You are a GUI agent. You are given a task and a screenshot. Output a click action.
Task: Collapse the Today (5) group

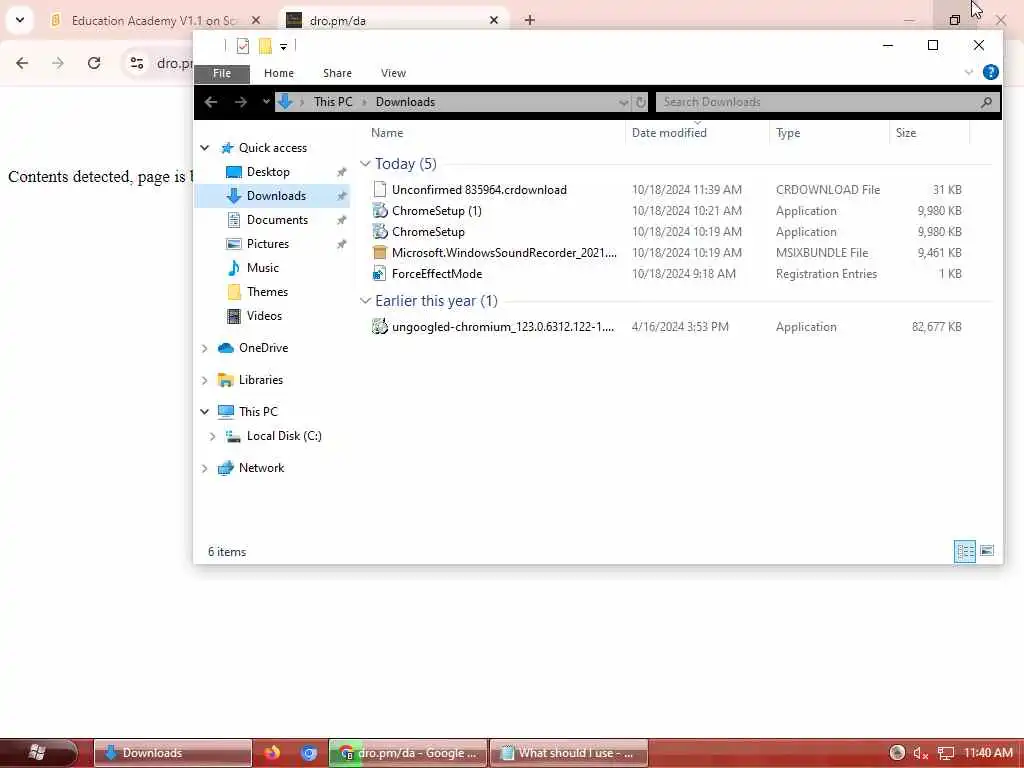(365, 163)
